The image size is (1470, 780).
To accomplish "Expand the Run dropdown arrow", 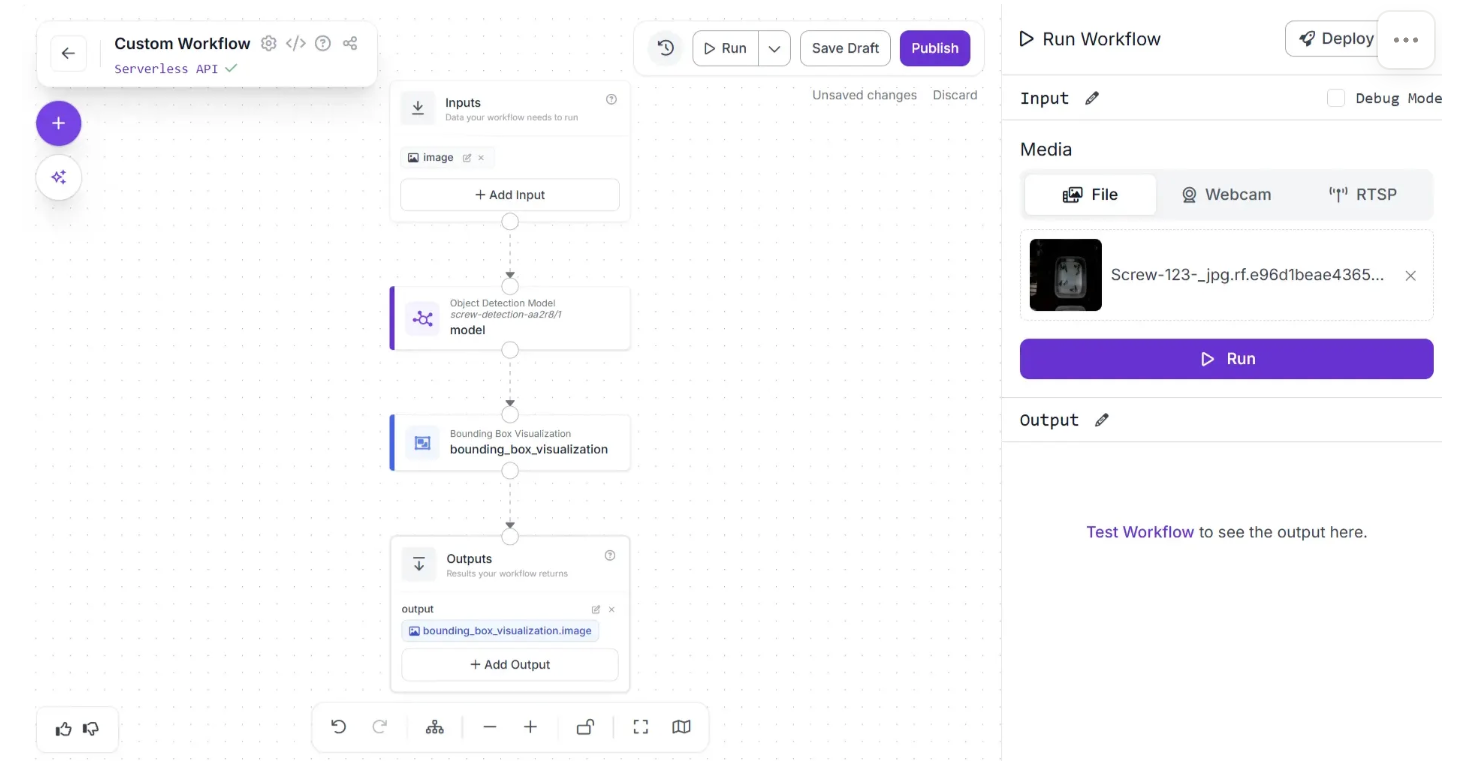I will (x=774, y=48).
